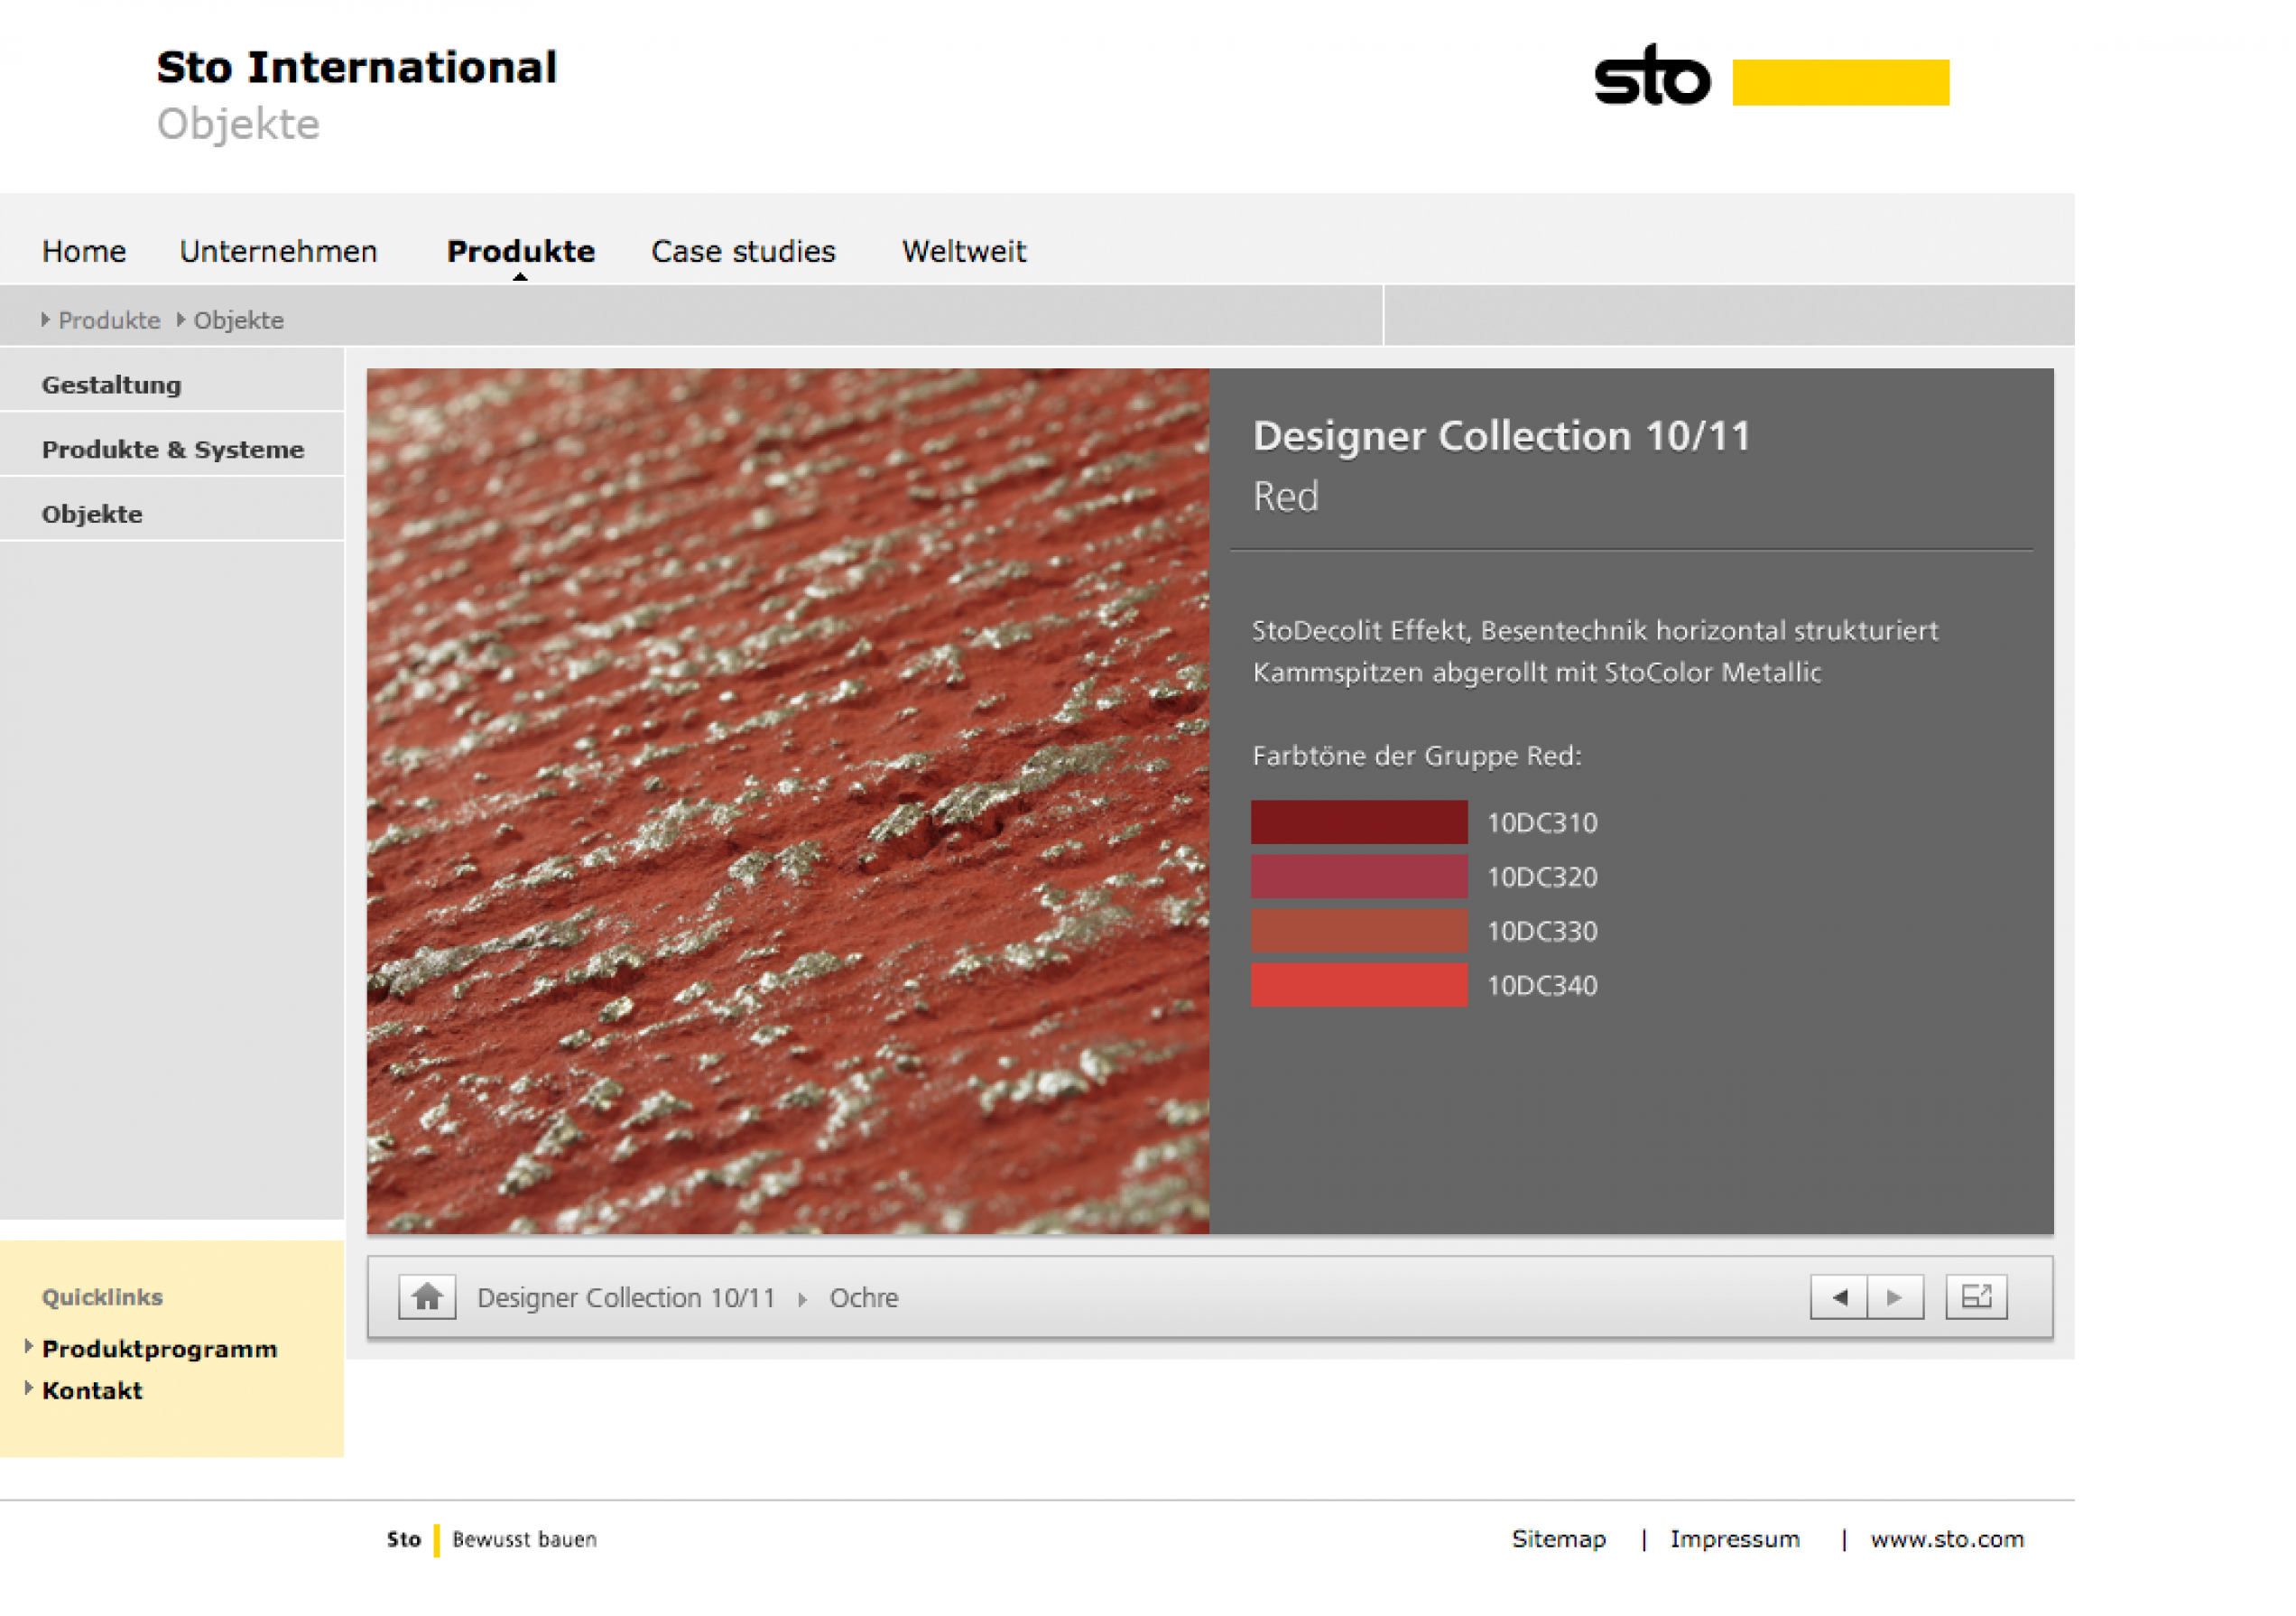Pick the 10DC340 bright red swatch
Viewport: 2296px width, 1616px height.
(1358, 985)
